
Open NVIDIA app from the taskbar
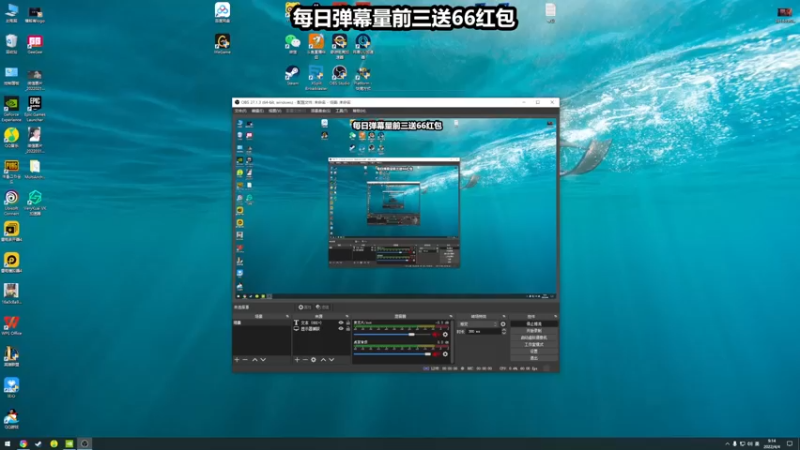(69, 444)
